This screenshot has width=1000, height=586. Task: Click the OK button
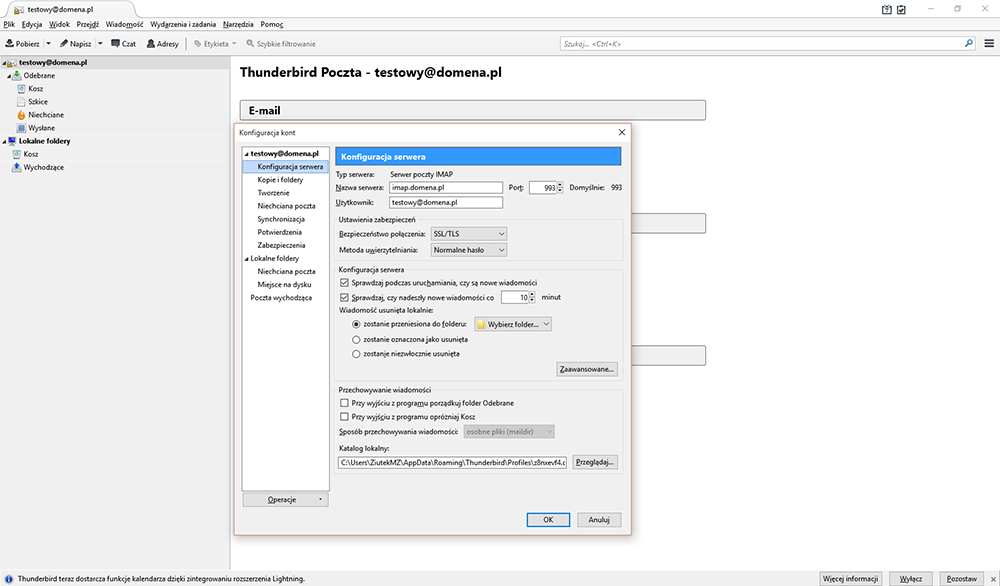[x=548, y=520]
